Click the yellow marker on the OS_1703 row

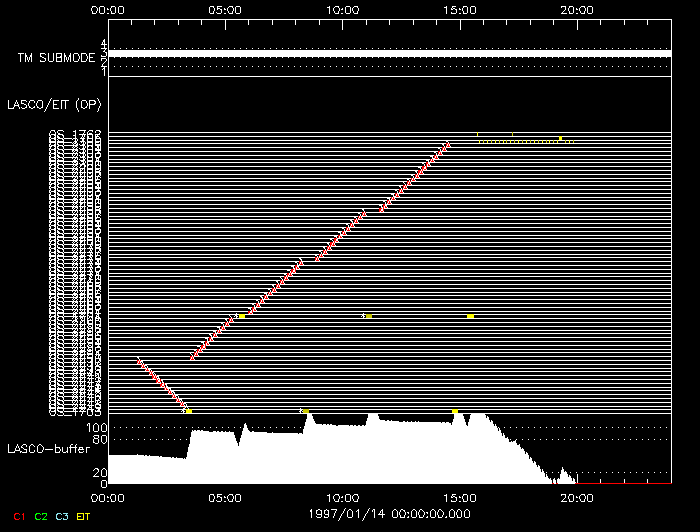click(x=188, y=411)
